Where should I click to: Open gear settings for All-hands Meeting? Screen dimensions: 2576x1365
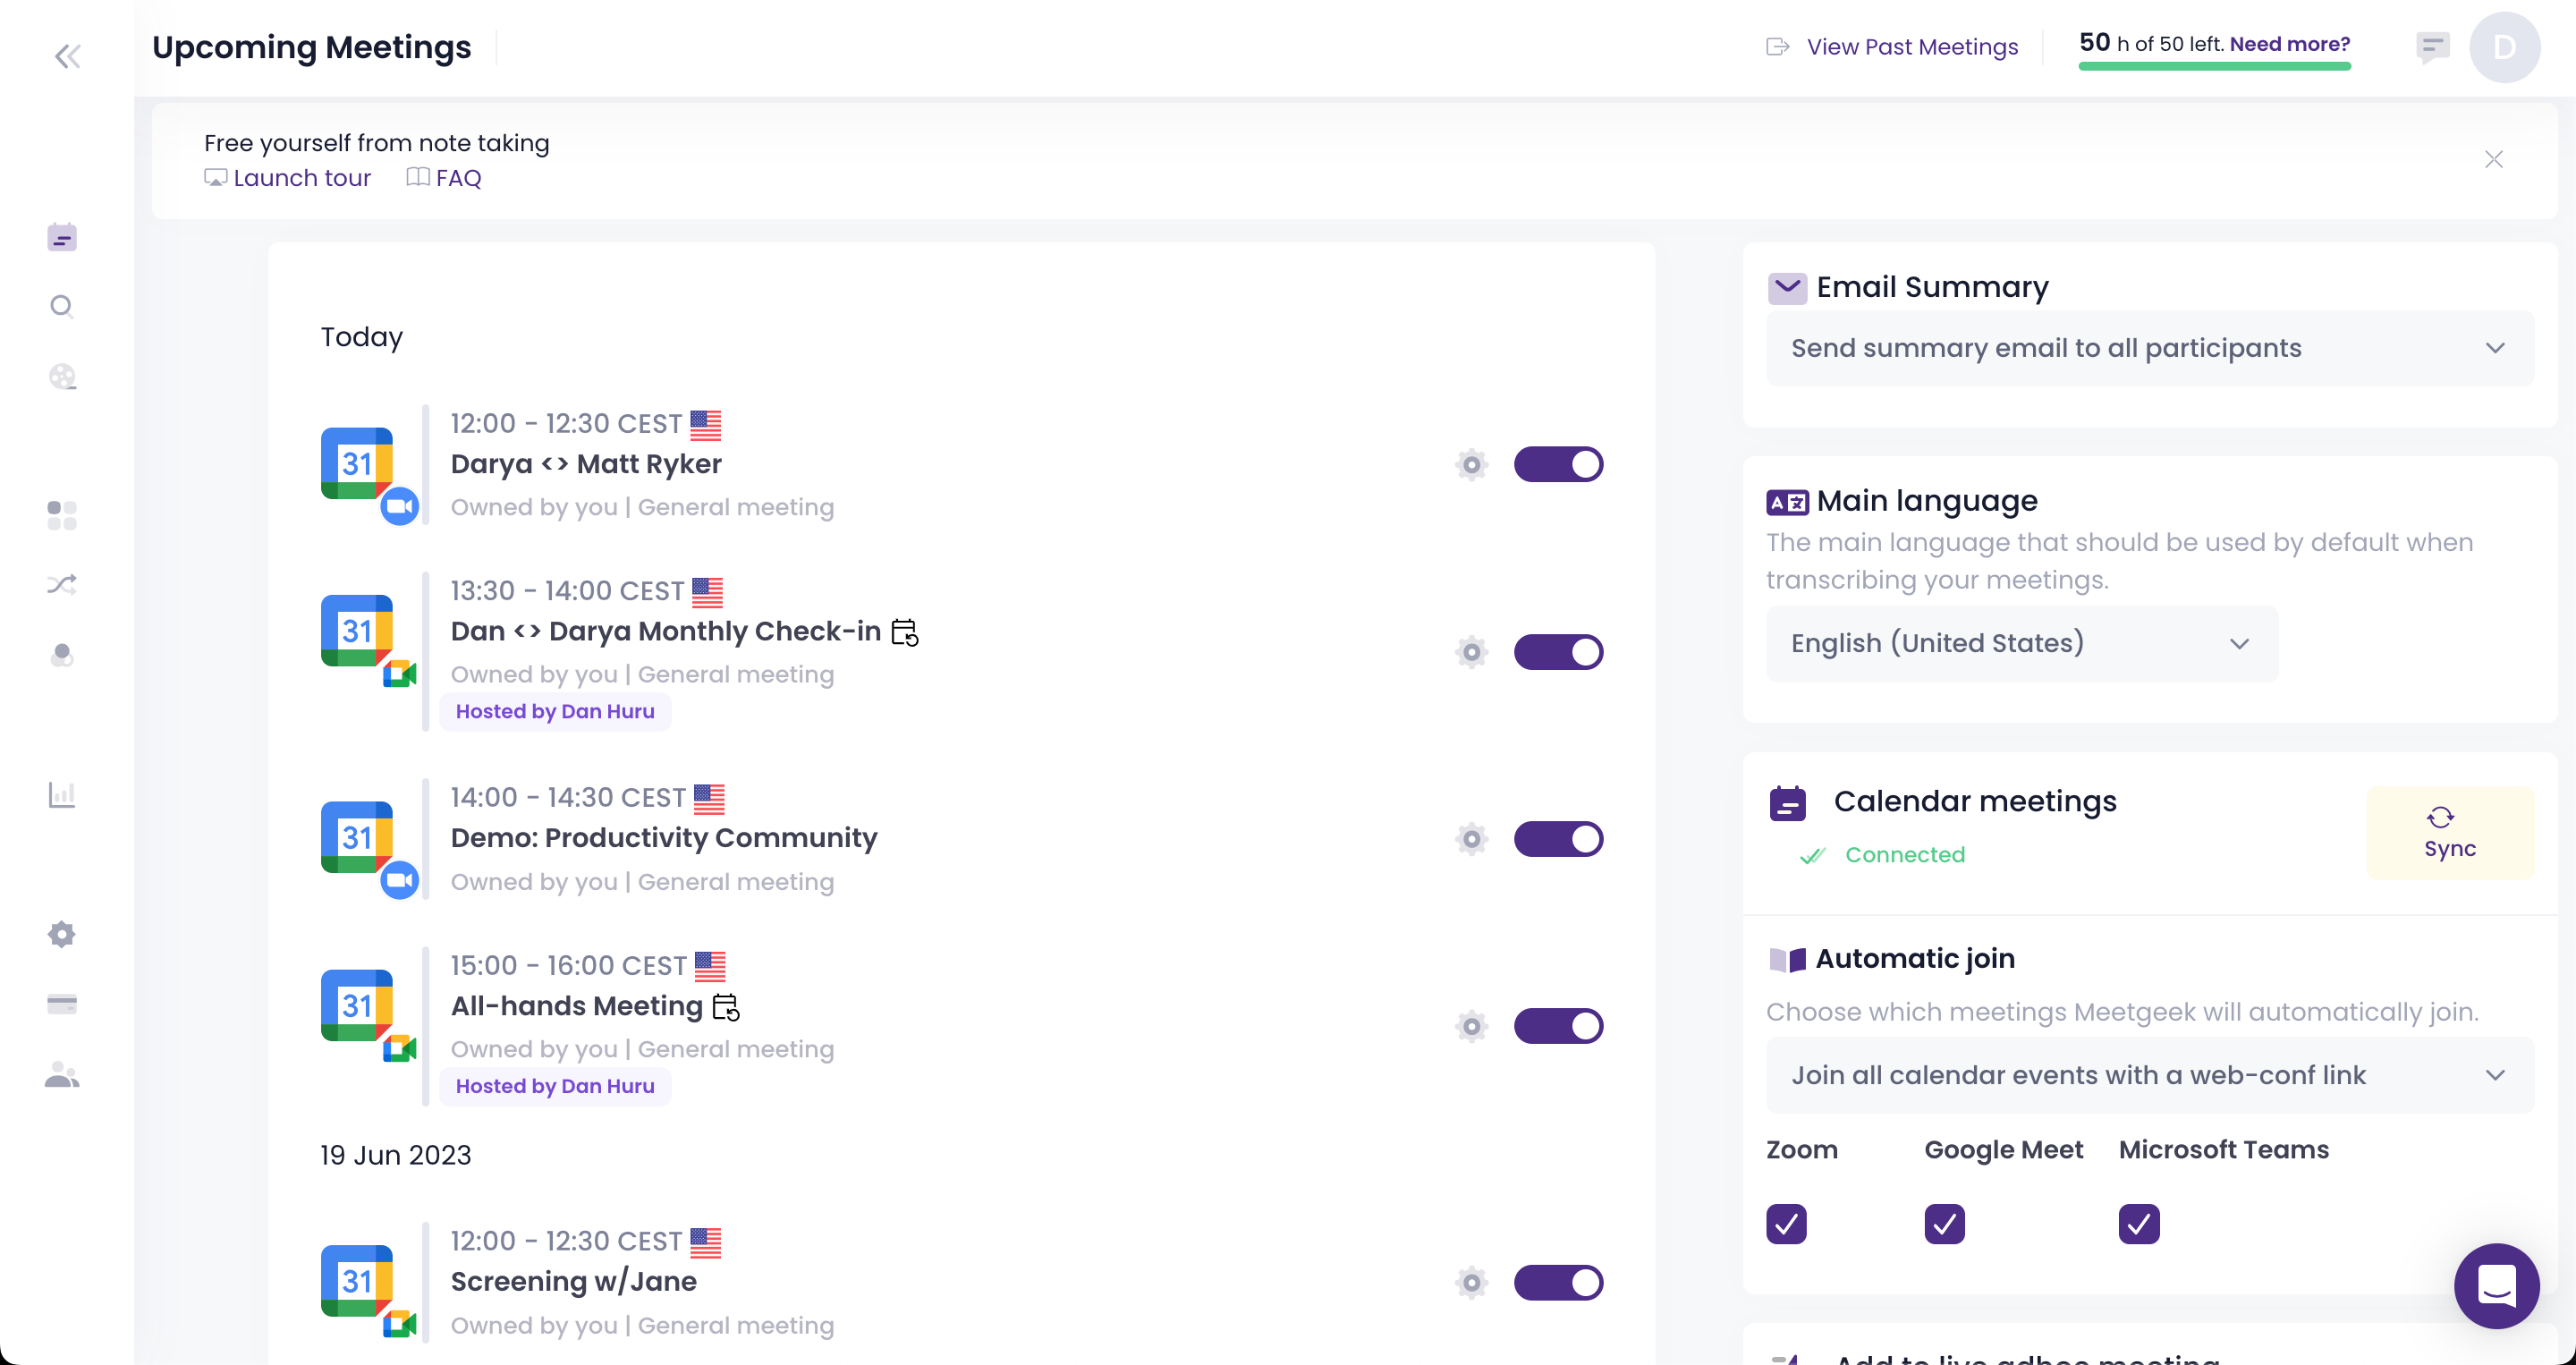[1471, 1026]
